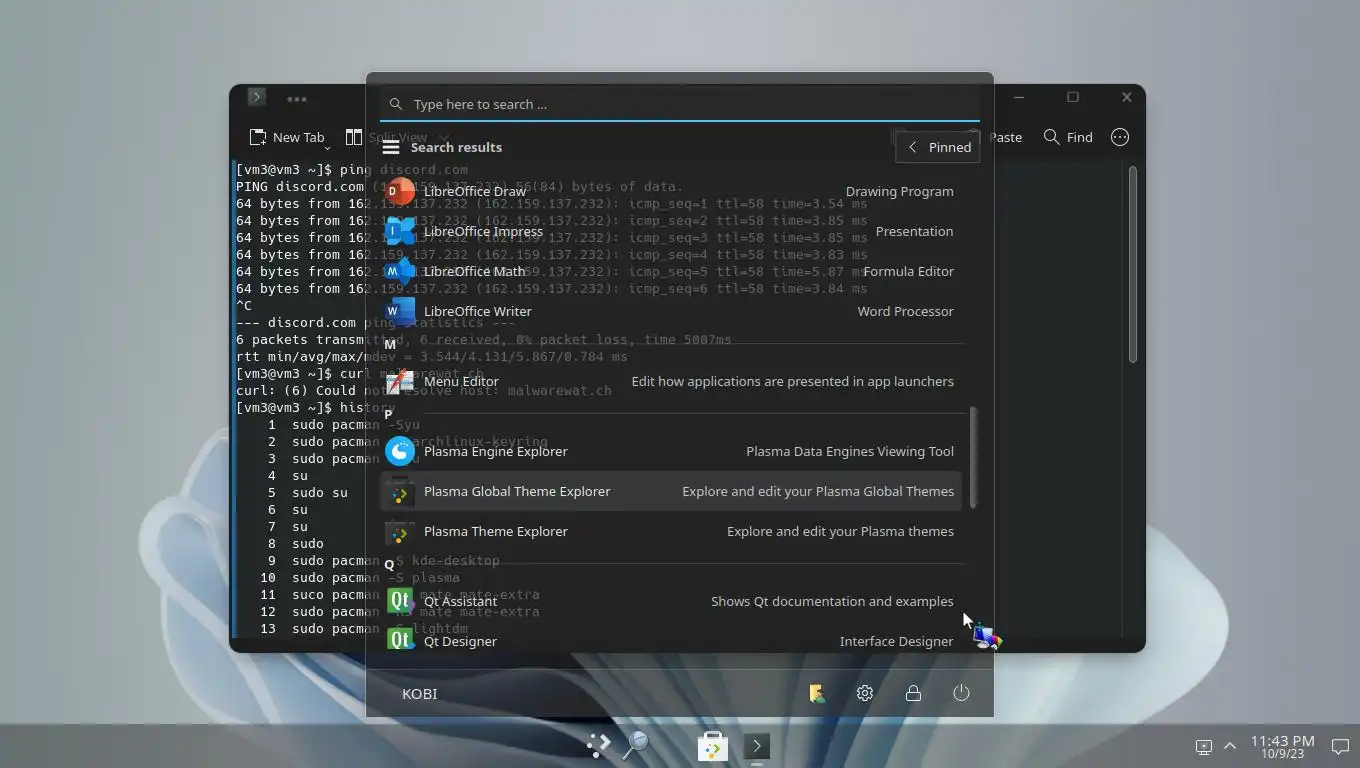
Task: Open Qt Assistant icon
Action: click(400, 601)
